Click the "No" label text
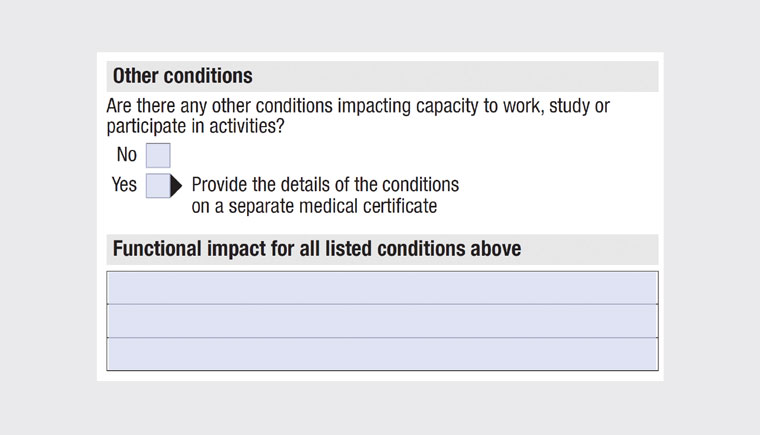Screen dimensions: 760x435 tap(127, 155)
